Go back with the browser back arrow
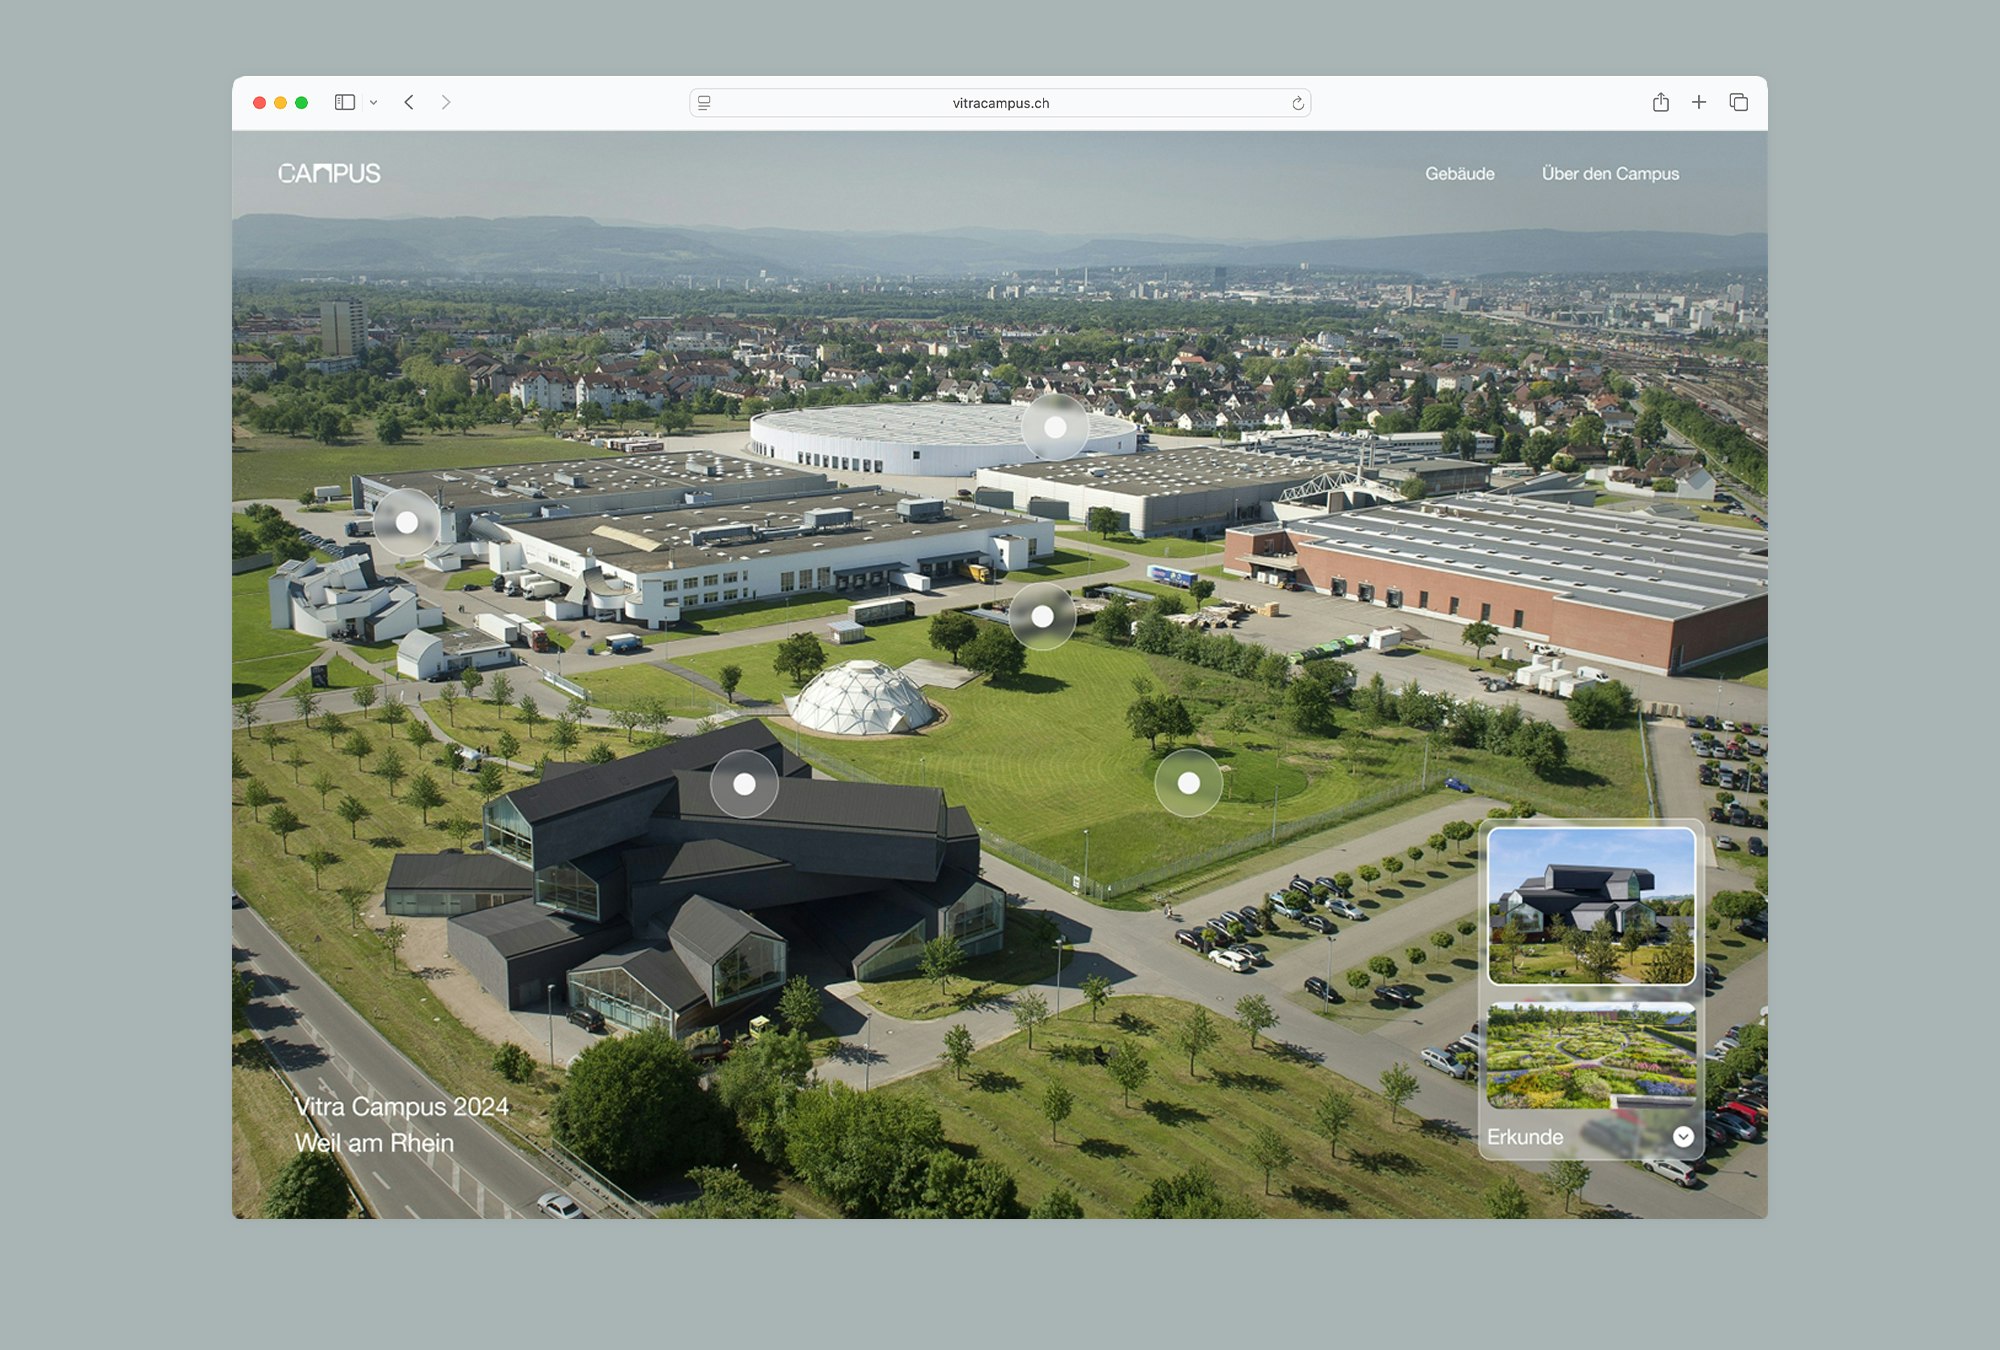 (x=409, y=102)
